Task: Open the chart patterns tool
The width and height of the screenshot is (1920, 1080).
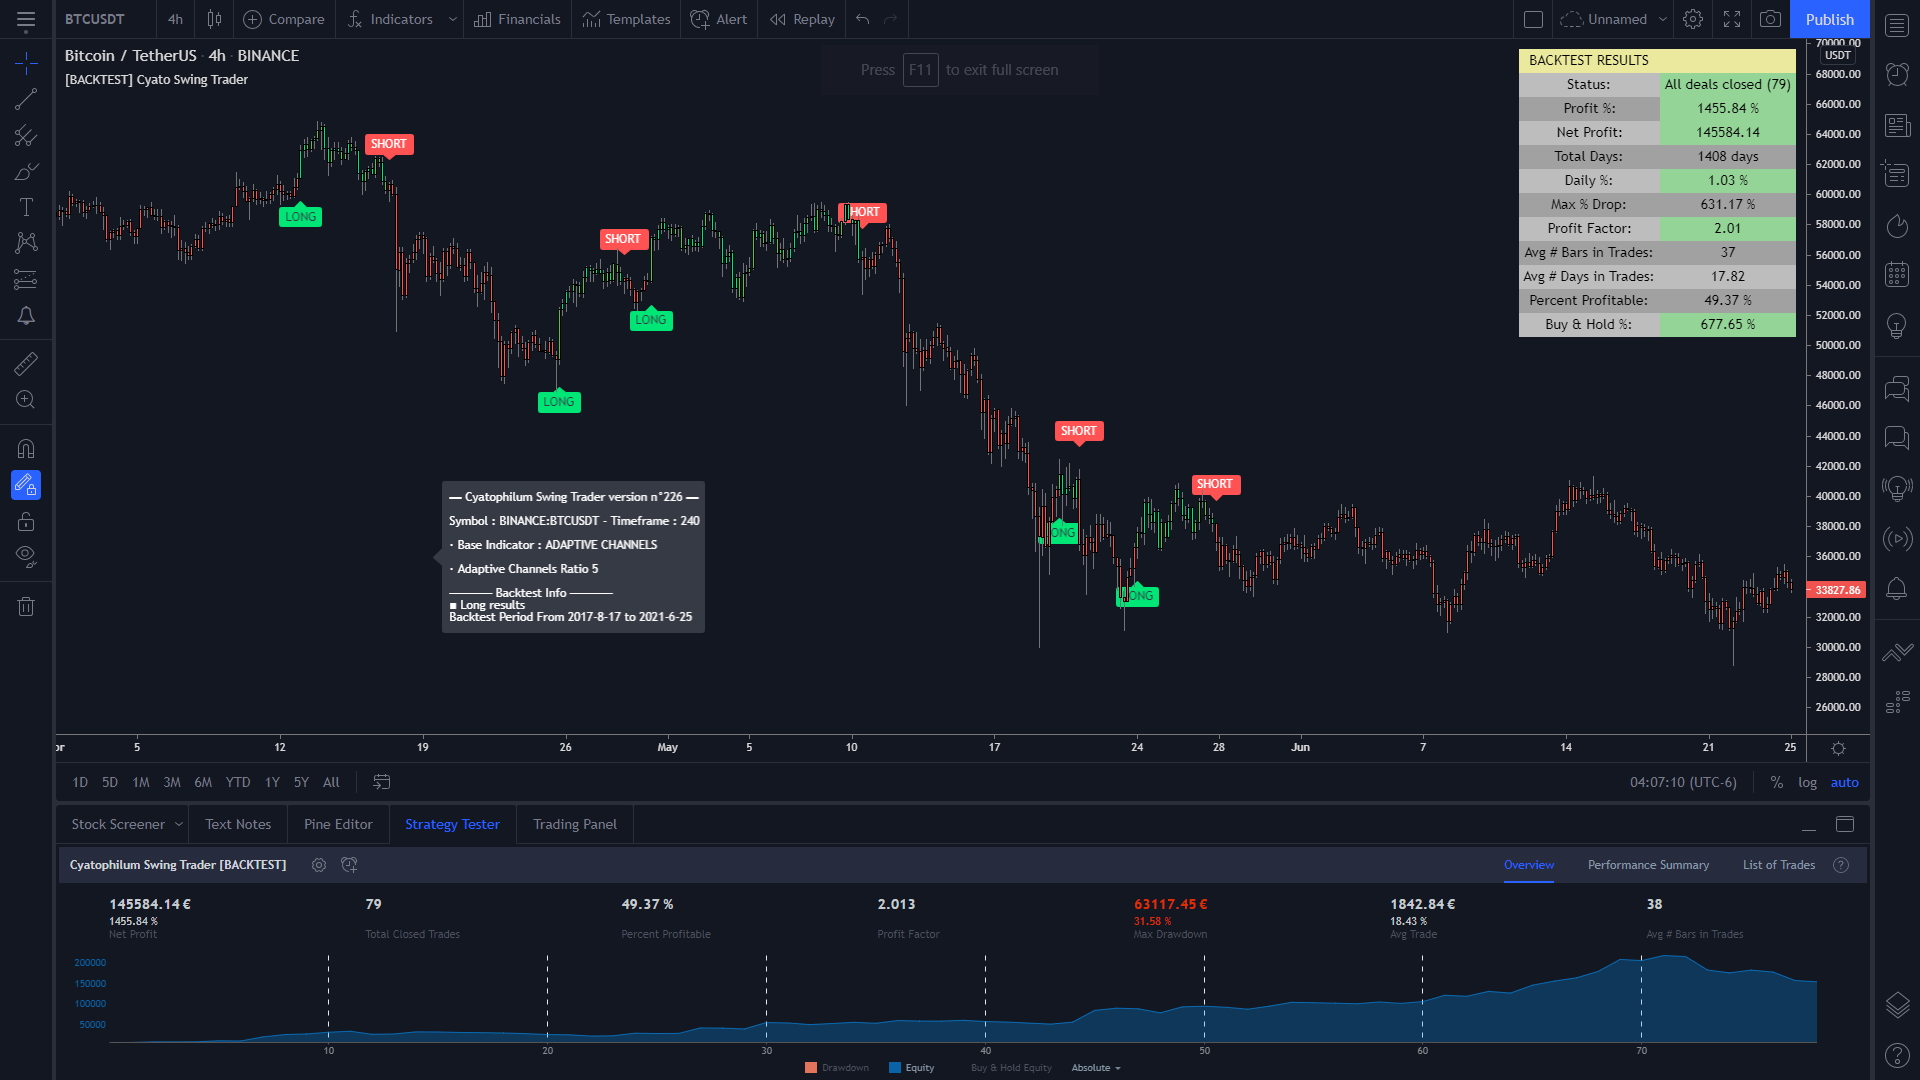Action: coord(26,243)
